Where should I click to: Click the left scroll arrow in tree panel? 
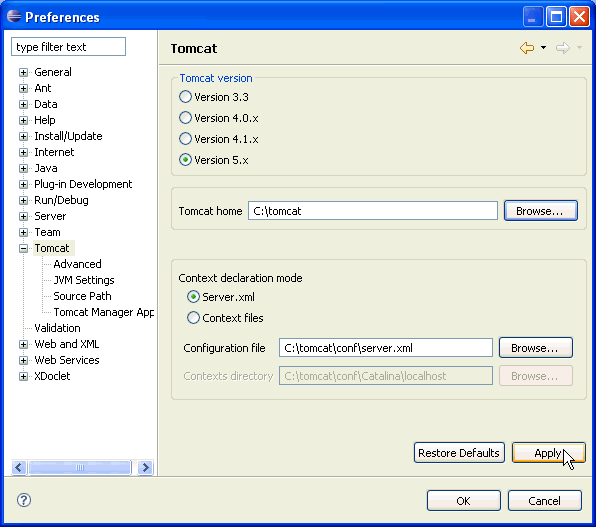(19, 467)
